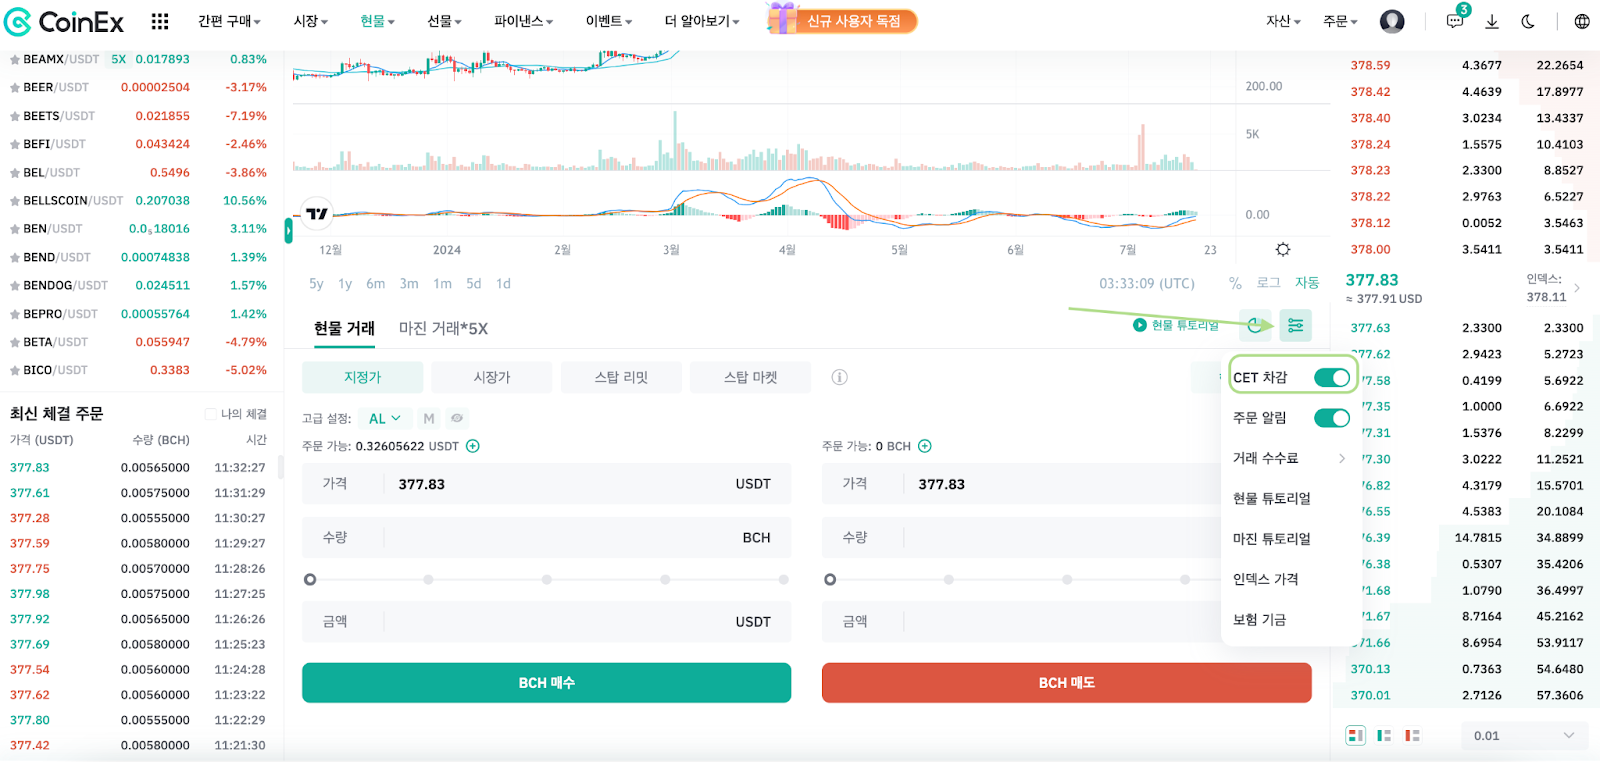Click the buy amount slider handle
1600x762 pixels.
click(x=310, y=579)
